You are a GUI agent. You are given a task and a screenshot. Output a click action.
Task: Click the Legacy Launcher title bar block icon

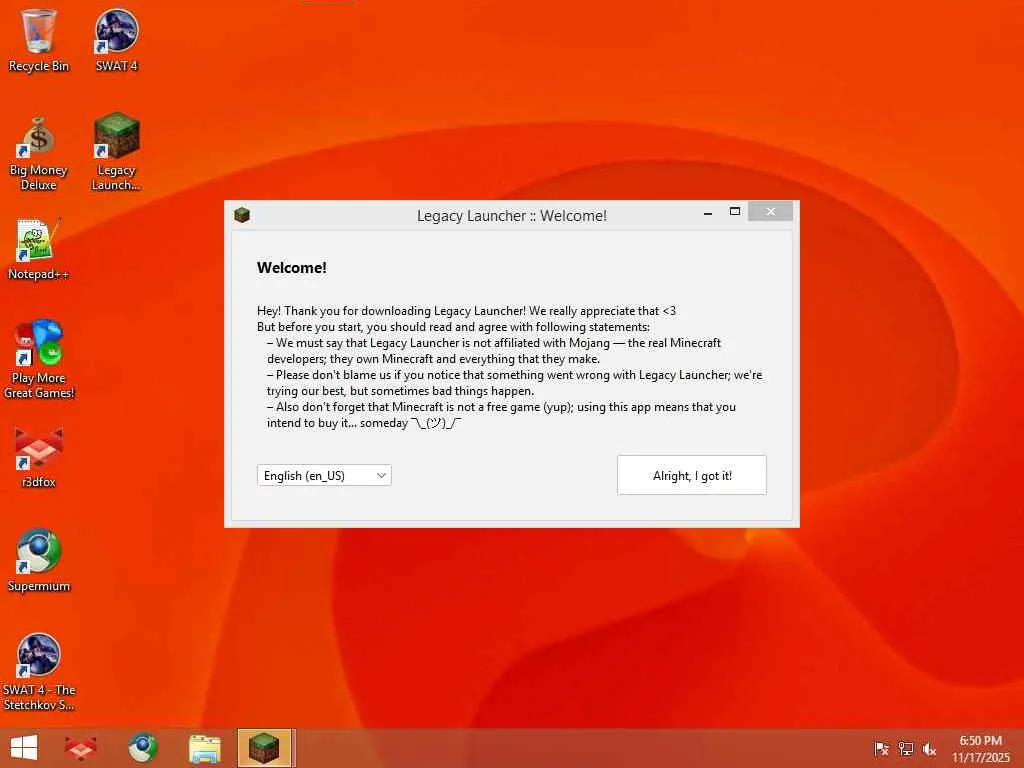coord(242,215)
